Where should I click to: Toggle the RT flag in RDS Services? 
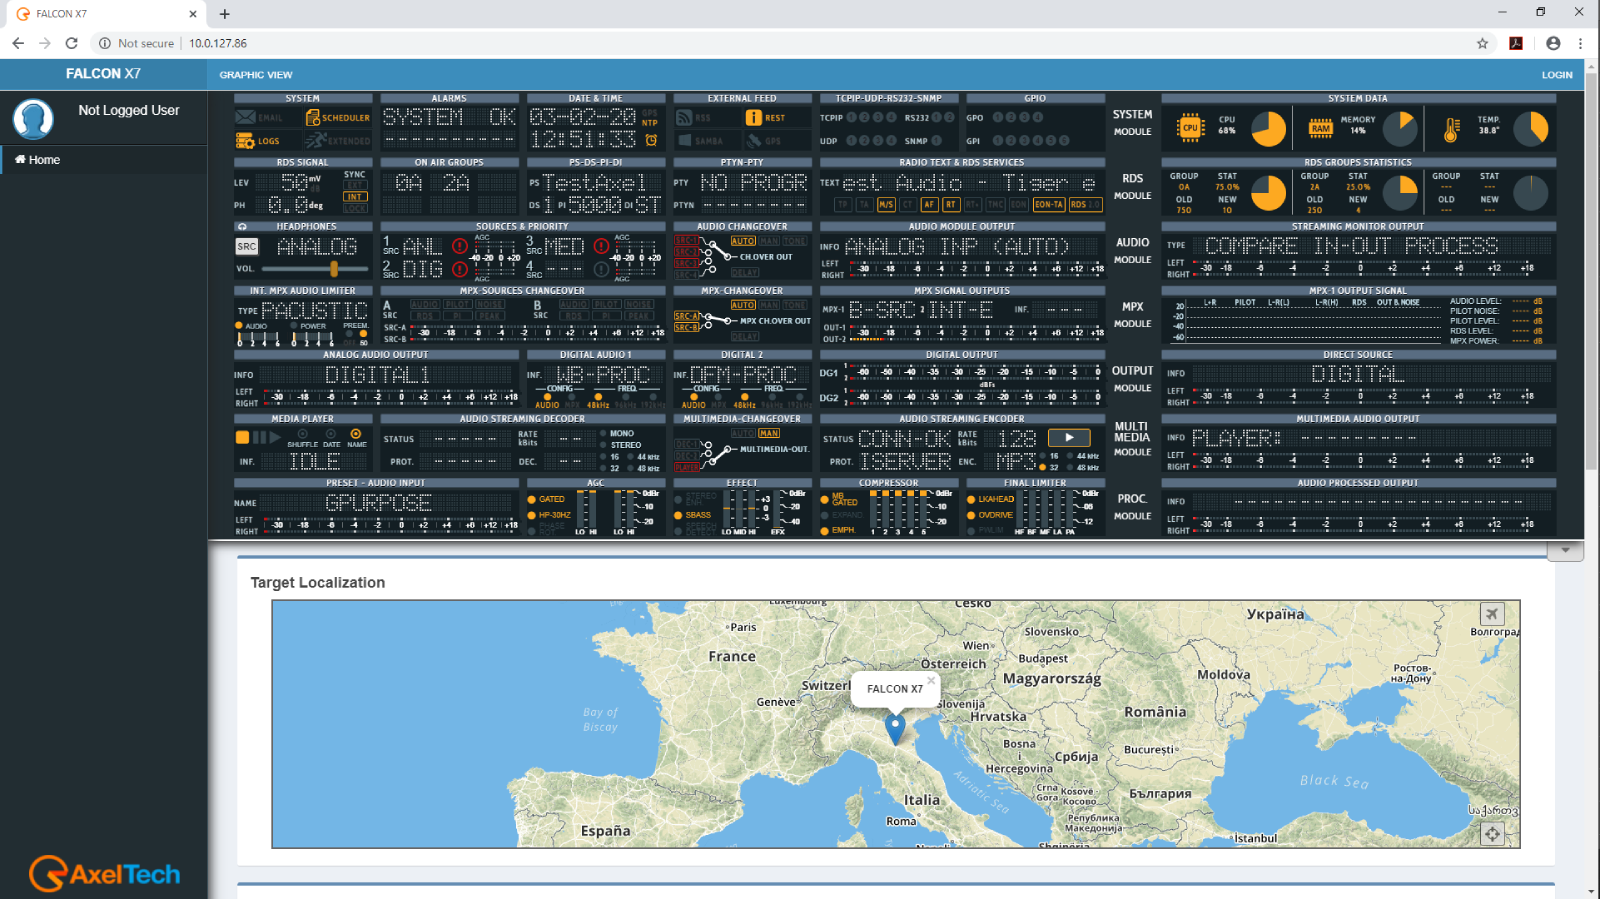point(950,205)
